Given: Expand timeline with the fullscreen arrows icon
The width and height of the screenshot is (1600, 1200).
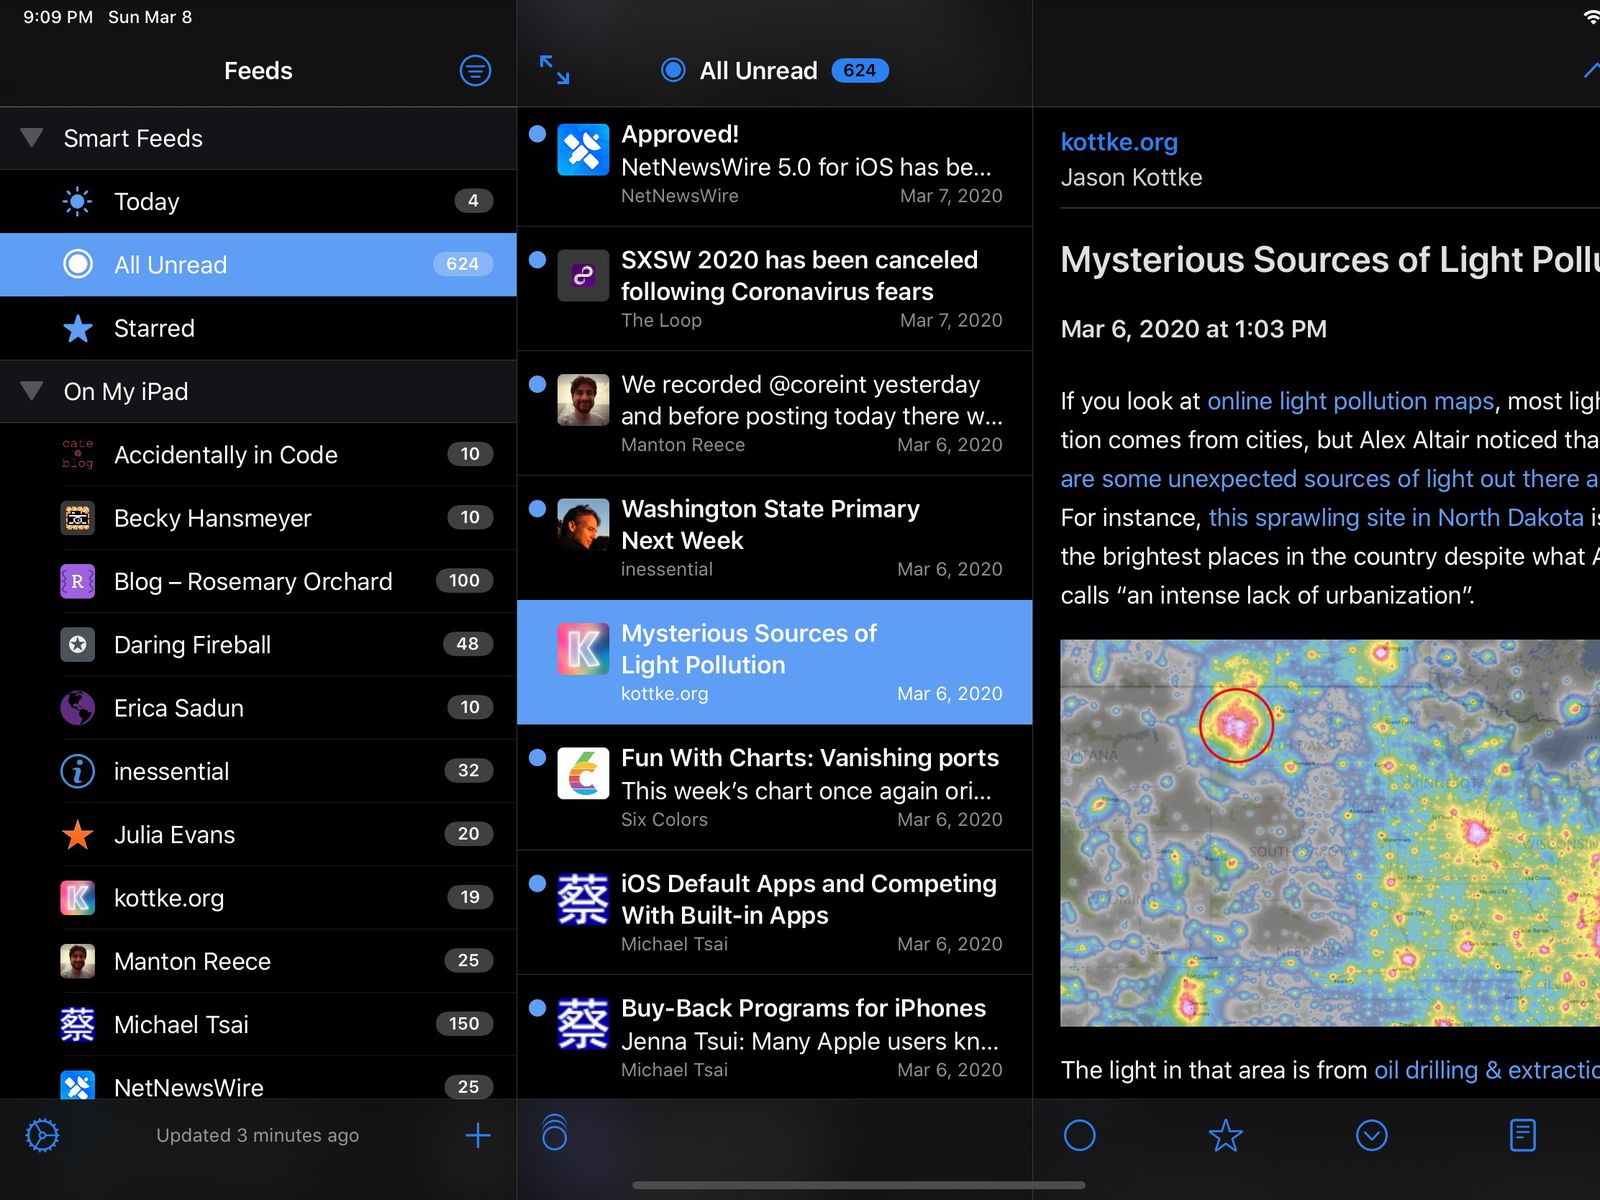Looking at the screenshot, I should point(554,70).
